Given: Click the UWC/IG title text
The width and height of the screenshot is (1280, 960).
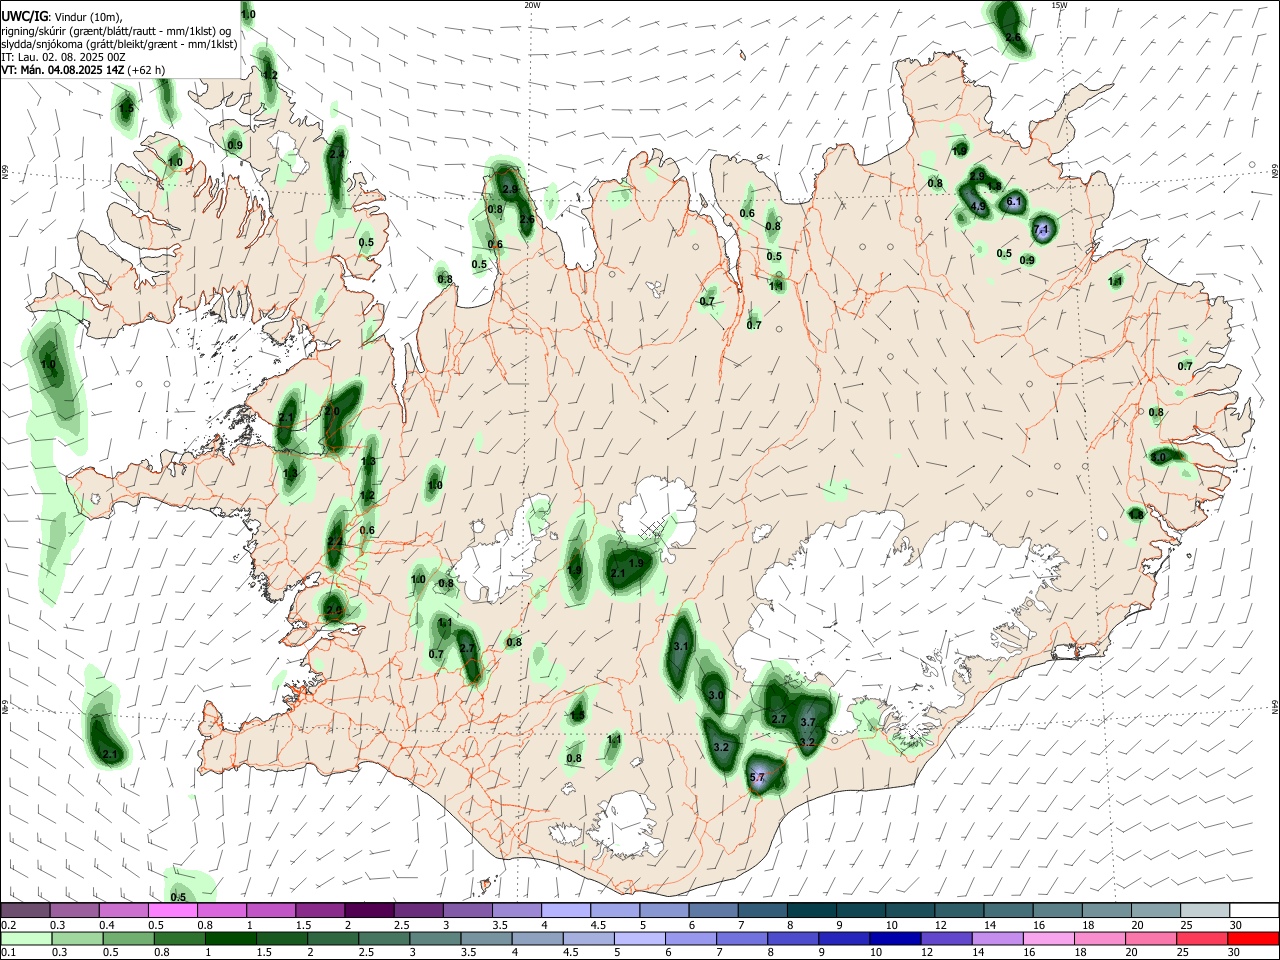Looking at the screenshot, I should point(23,16).
